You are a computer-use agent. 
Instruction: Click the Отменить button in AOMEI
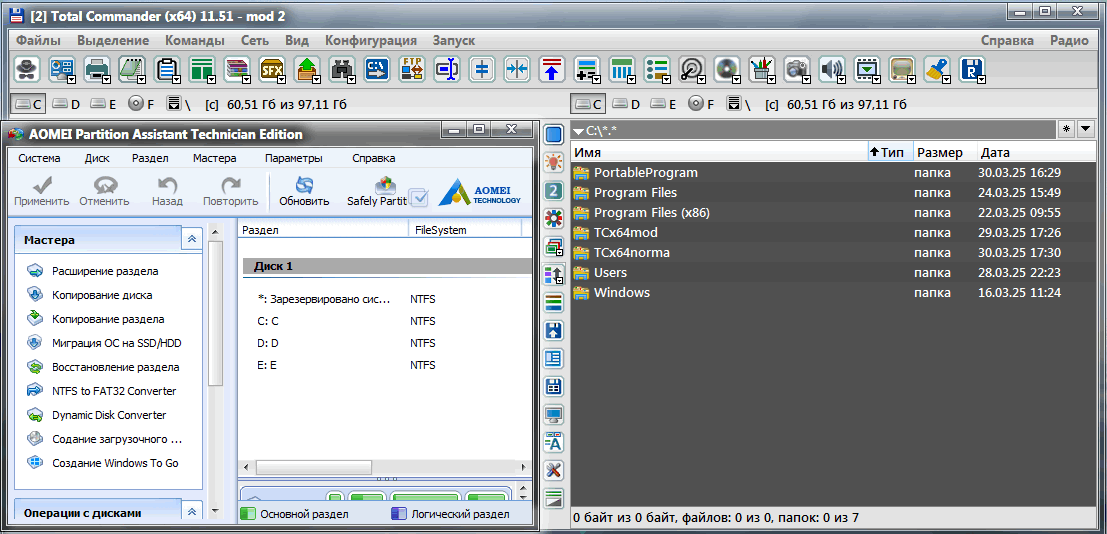click(104, 191)
